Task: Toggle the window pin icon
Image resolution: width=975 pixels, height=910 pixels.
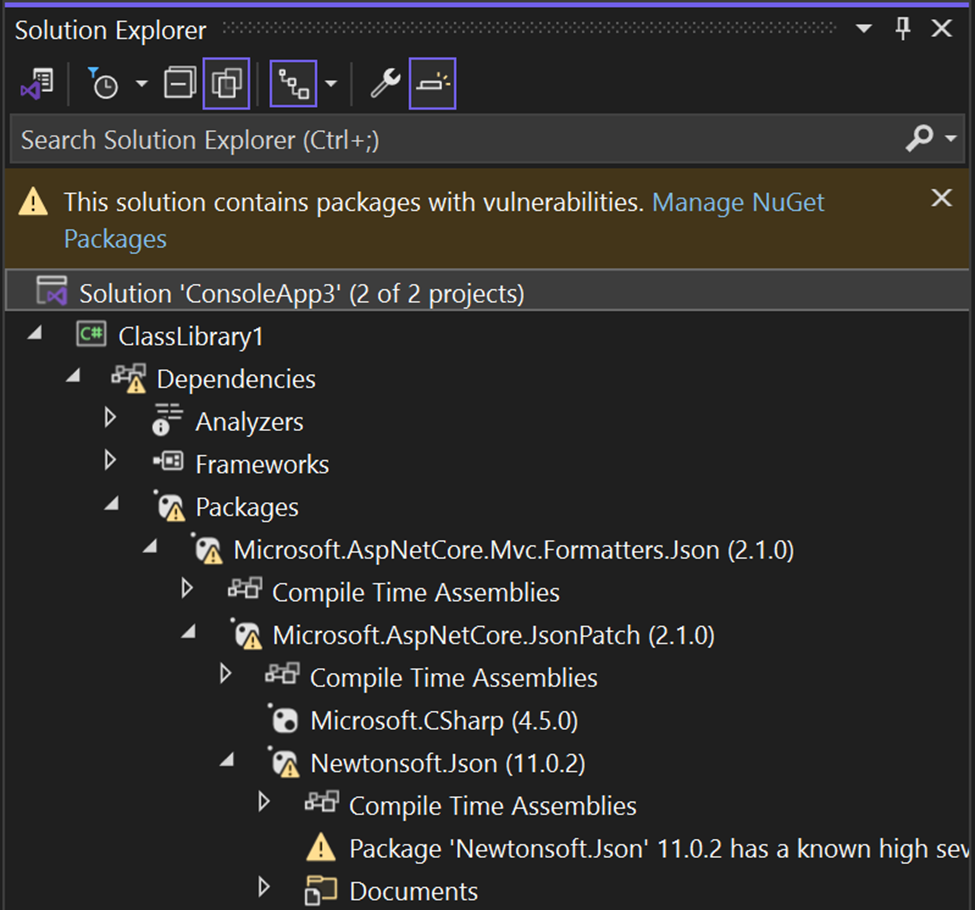Action: point(902,28)
